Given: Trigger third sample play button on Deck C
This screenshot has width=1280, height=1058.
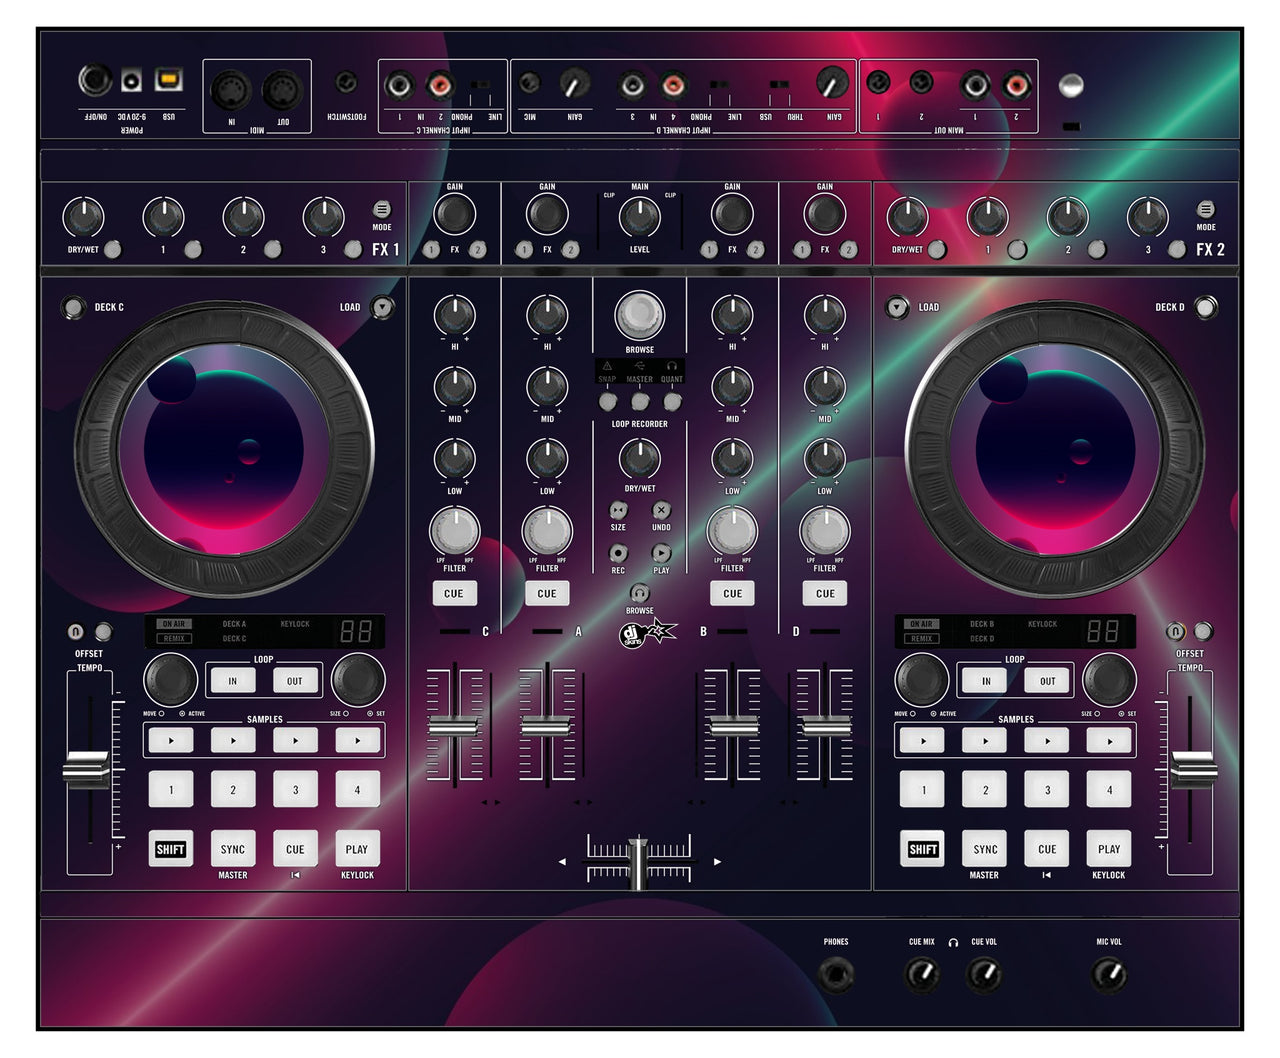Looking at the screenshot, I should 295,741.
